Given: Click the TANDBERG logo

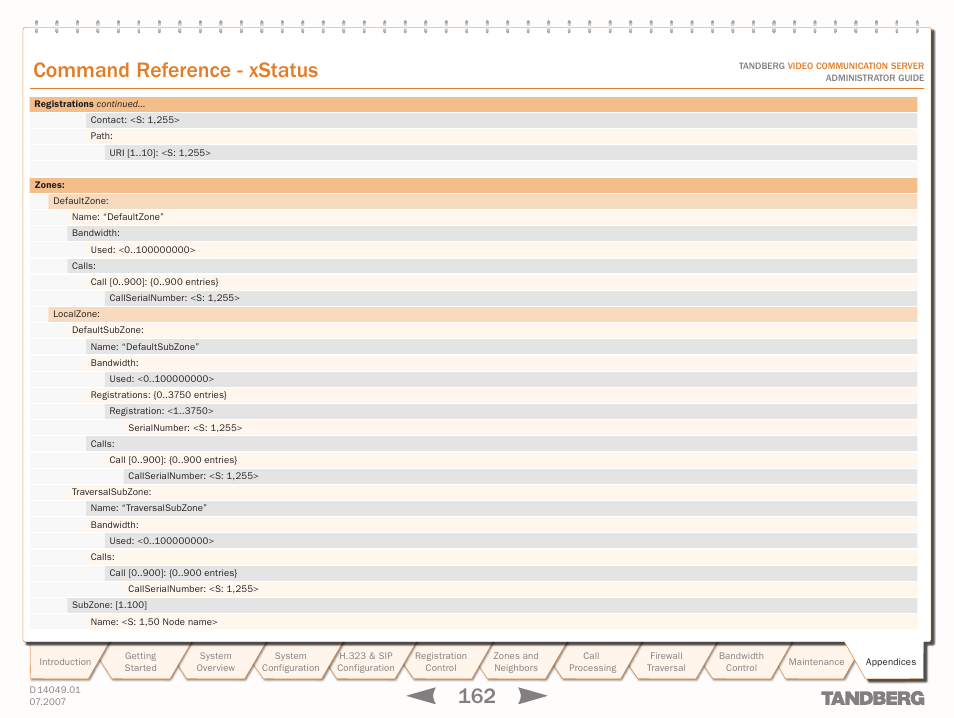Looking at the screenshot, I should (872, 698).
